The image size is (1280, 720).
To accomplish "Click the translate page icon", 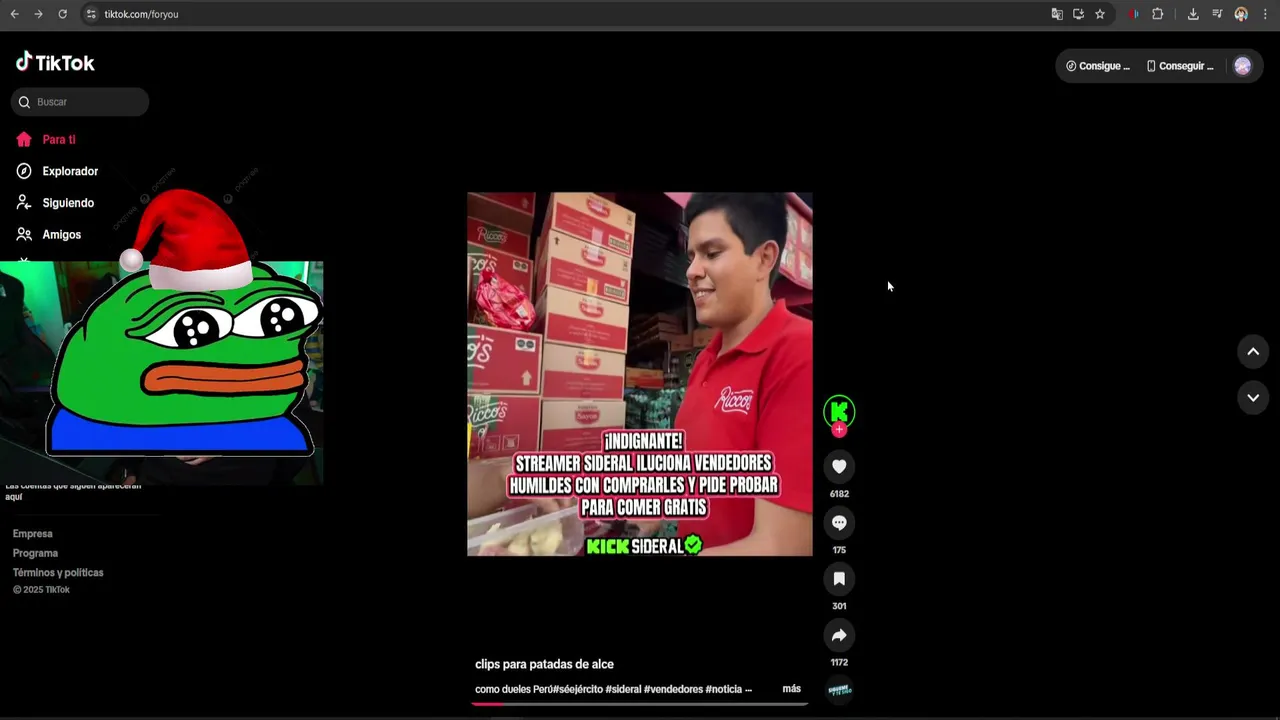I will 1057,14.
